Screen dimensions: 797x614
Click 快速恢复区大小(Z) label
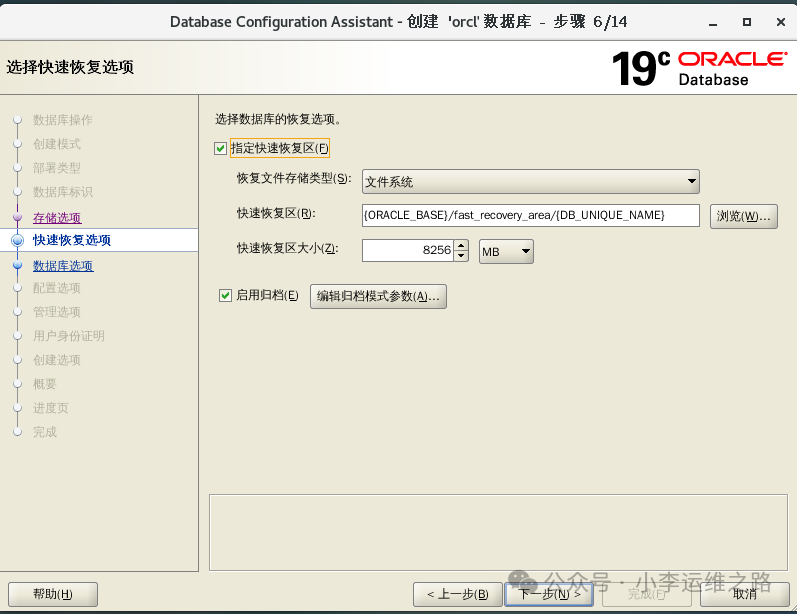pyautogui.click(x=288, y=248)
